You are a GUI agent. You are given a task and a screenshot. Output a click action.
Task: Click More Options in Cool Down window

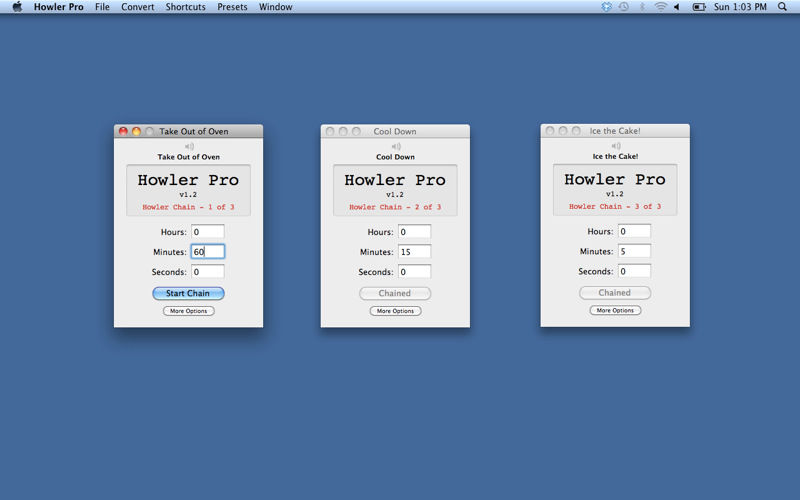pyautogui.click(x=395, y=311)
